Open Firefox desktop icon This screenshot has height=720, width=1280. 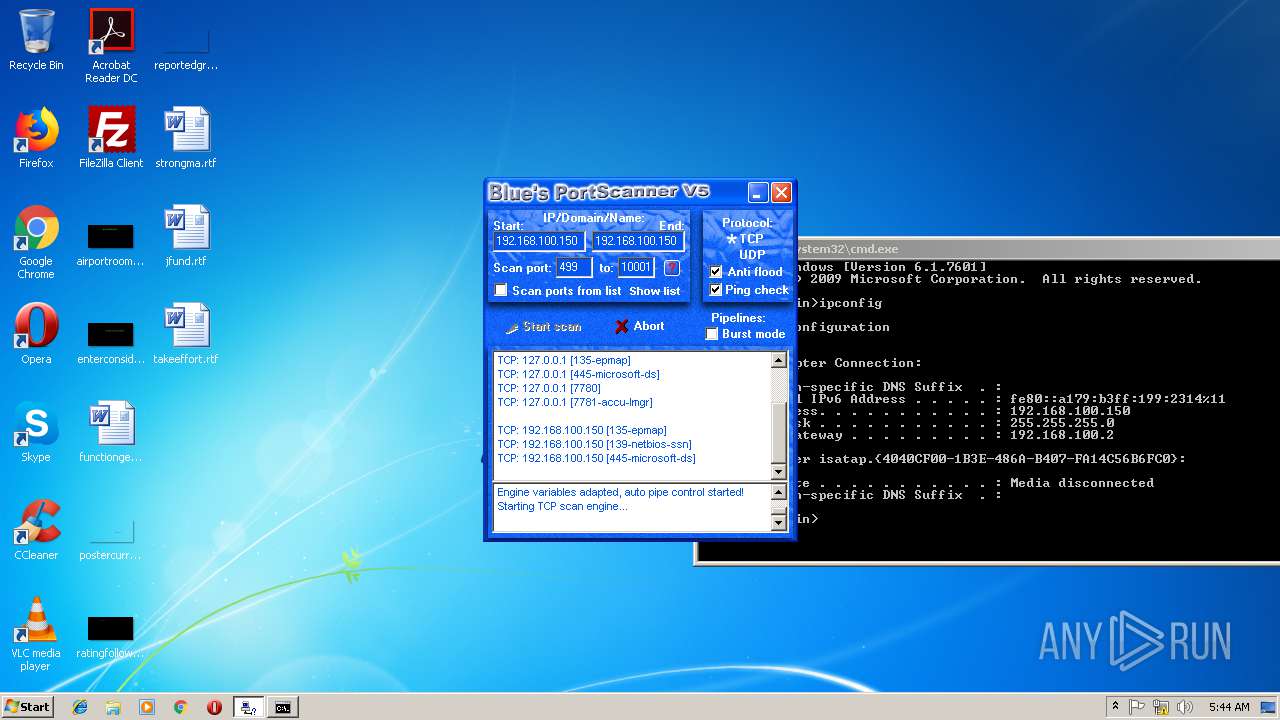(x=36, y=138)
